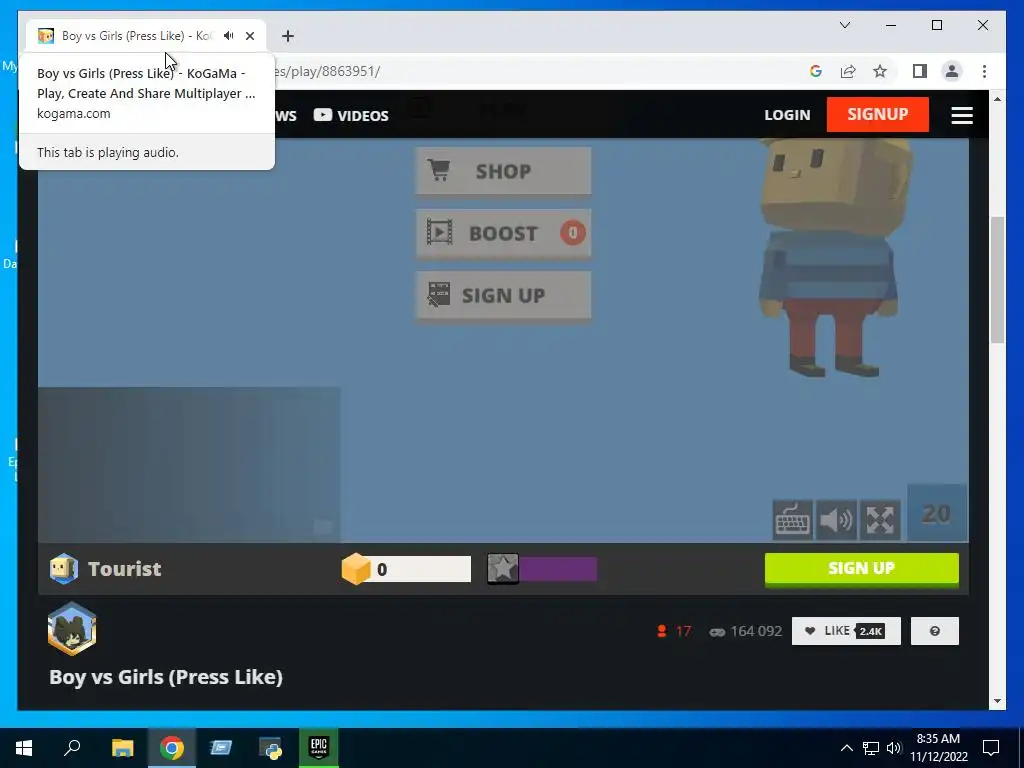Image resolution: width=1024 pixels, height=768 pixels.
Task: Open the help question mark button
Action: tap(935, 631)
